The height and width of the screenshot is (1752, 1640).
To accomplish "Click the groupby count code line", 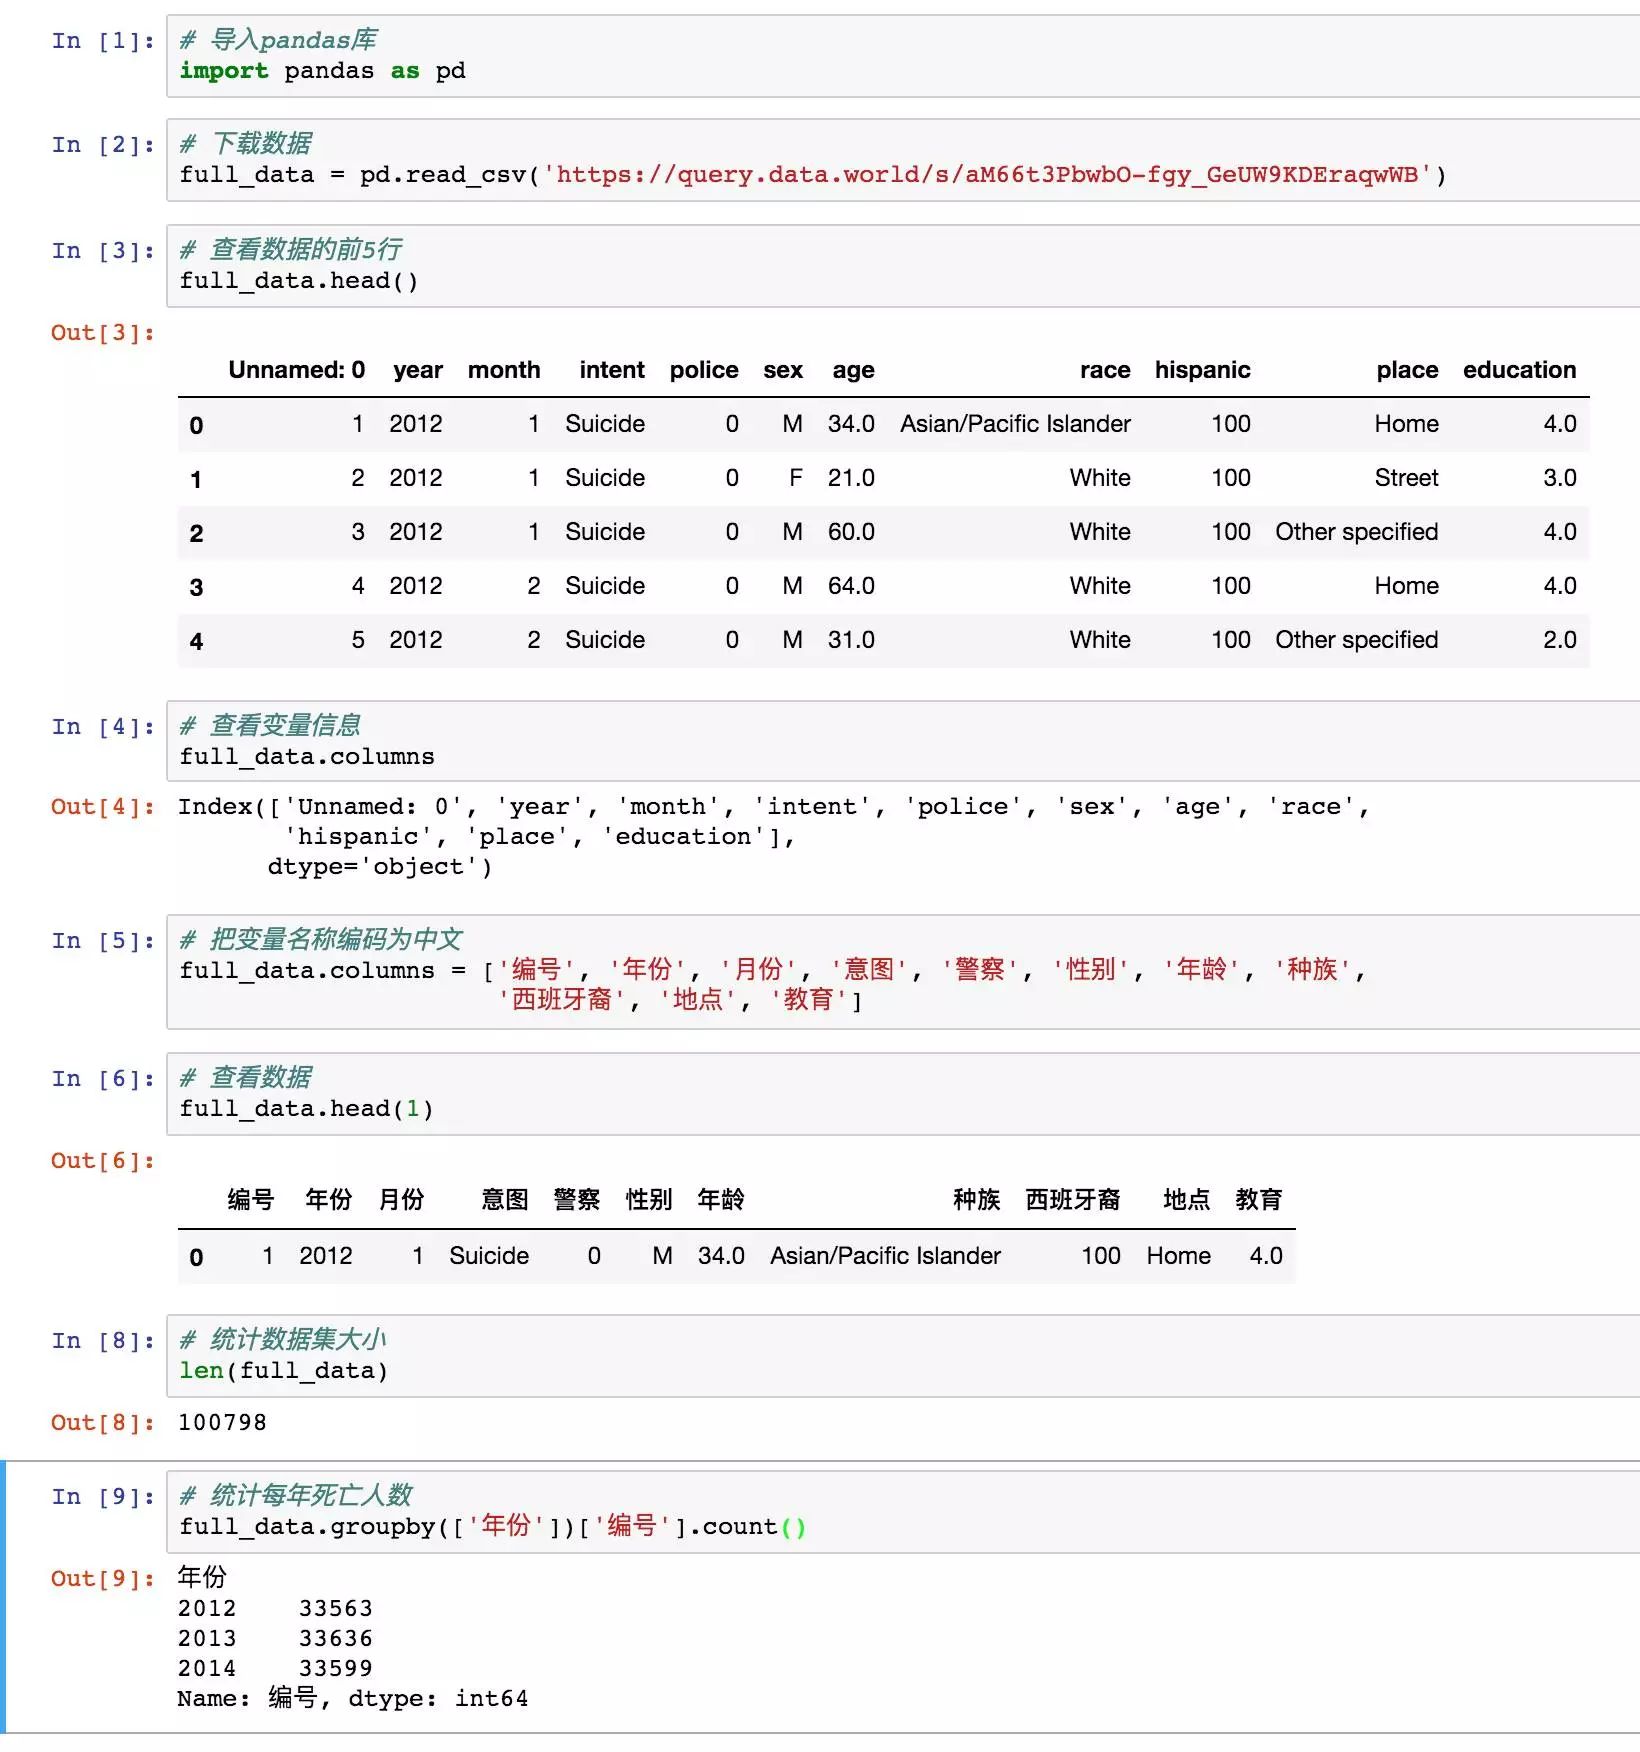I will tap(492, 1527).
